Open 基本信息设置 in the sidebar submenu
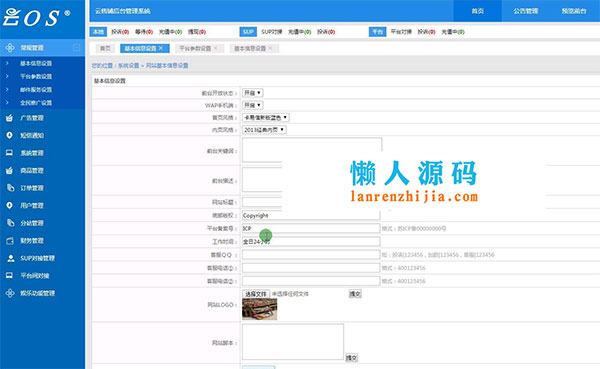 coord(36,63)
